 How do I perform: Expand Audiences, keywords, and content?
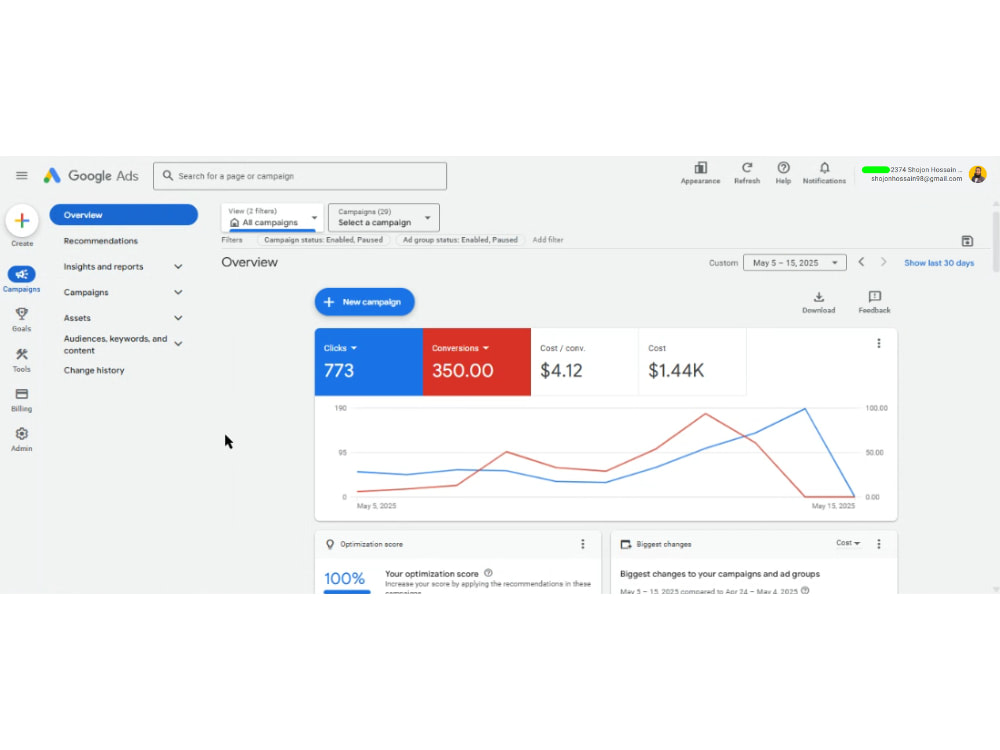[x=178, y=344]
